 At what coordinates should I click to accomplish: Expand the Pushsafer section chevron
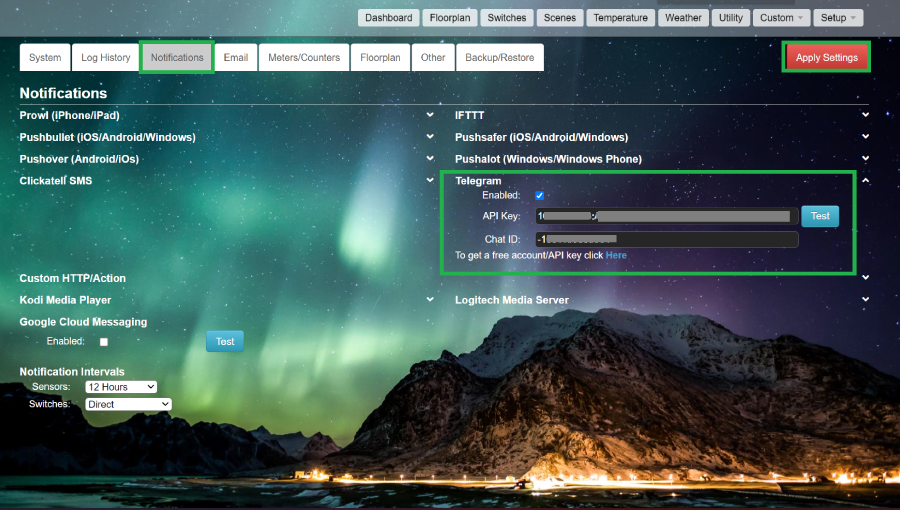point(865,137)
